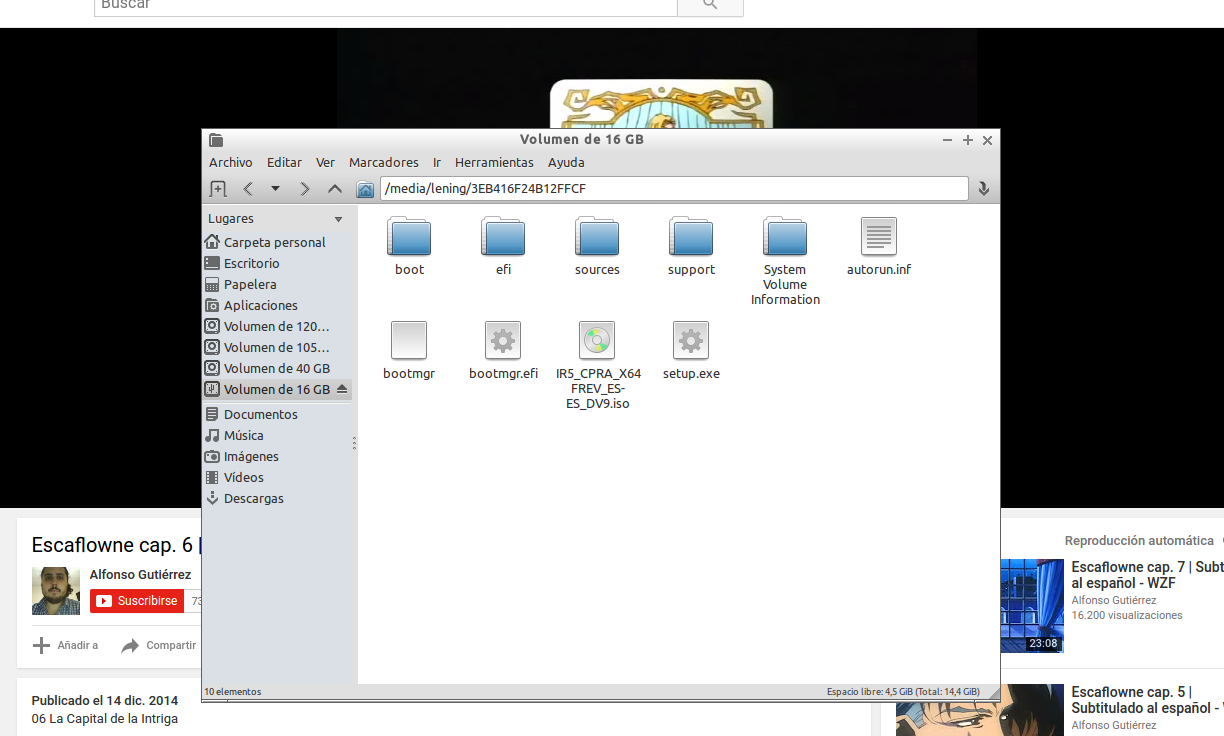Click the Escaflowne cap. 5 thumbnail
Viewport: 1224px width, 736px height.
980,711
